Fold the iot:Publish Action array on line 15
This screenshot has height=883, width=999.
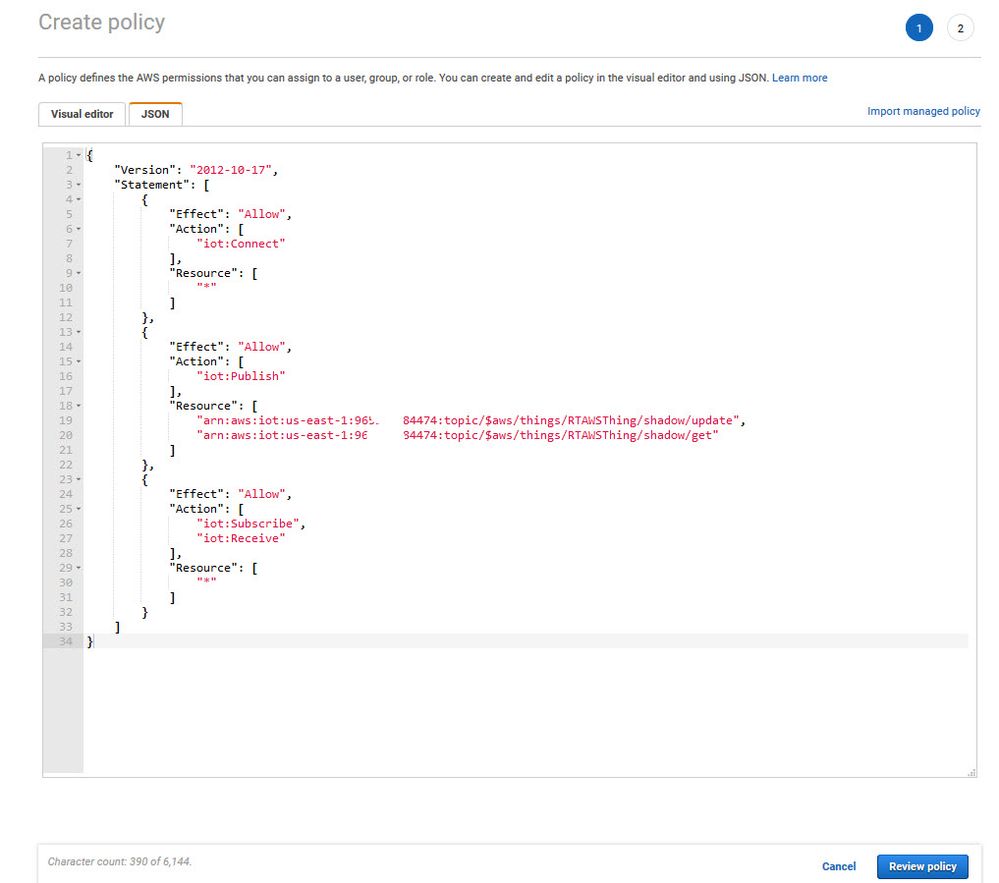78,361
